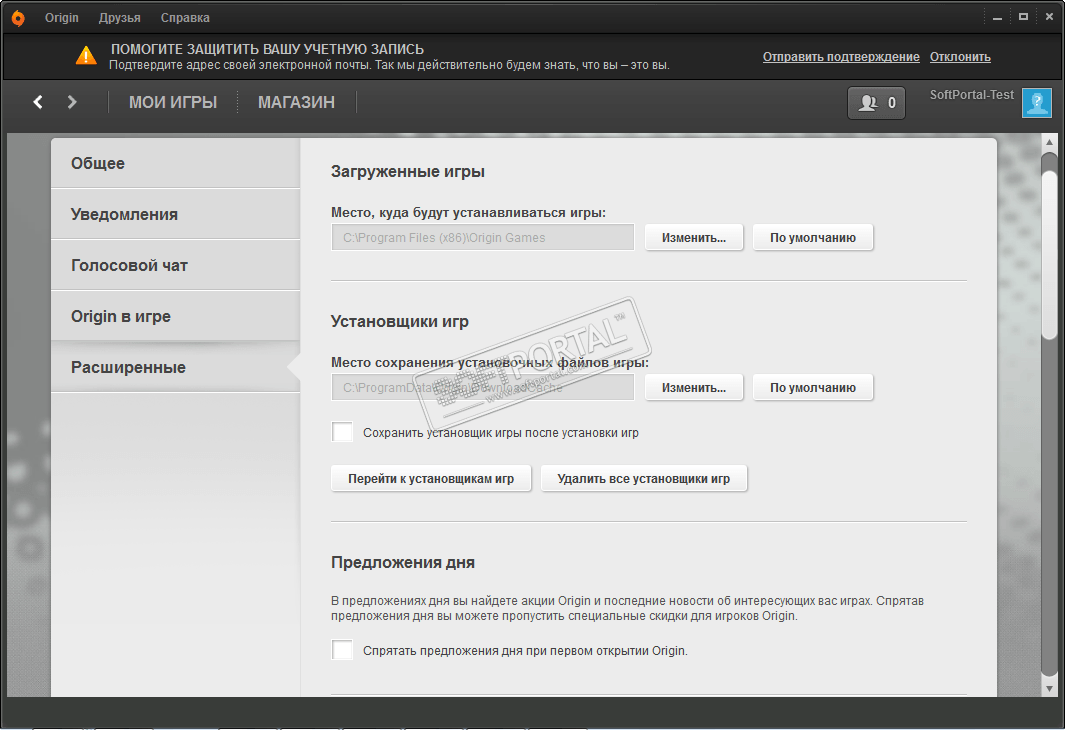Enable Сохранить установщик игры после установки

[x=342, y=432]
